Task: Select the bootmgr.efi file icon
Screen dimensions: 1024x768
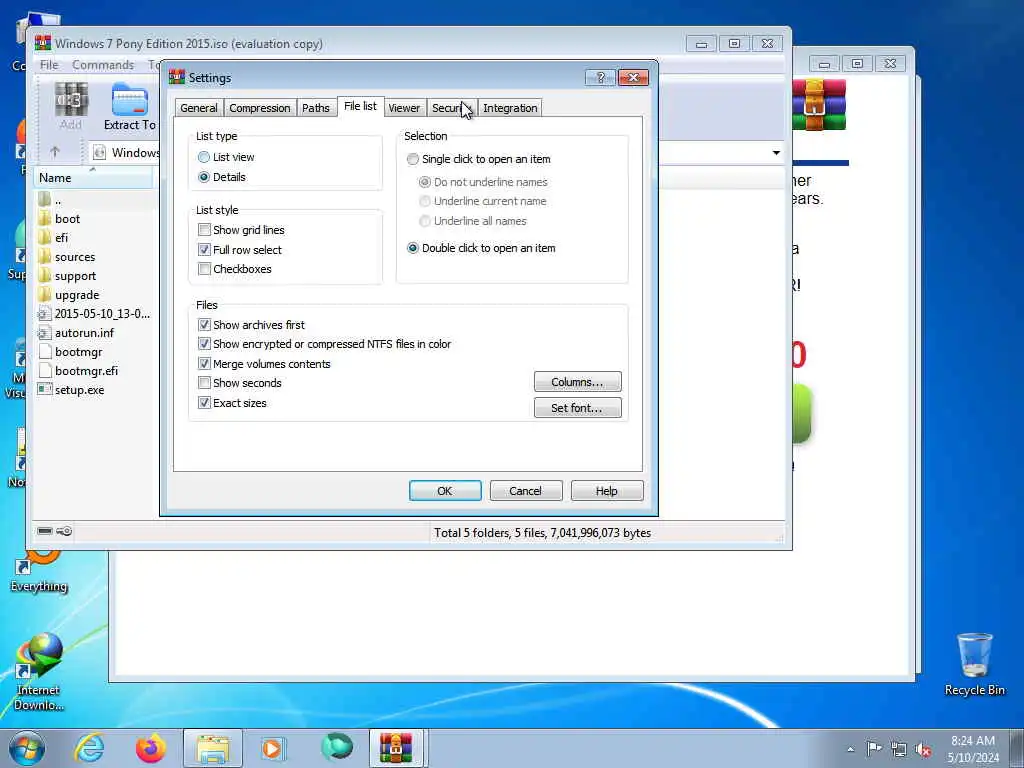Action: pos(44,370)
